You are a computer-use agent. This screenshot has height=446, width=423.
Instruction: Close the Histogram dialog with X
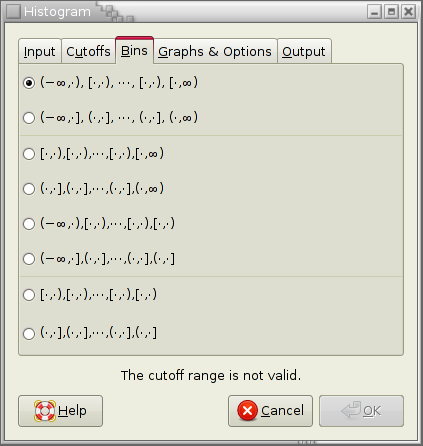[x=408, y=12]
